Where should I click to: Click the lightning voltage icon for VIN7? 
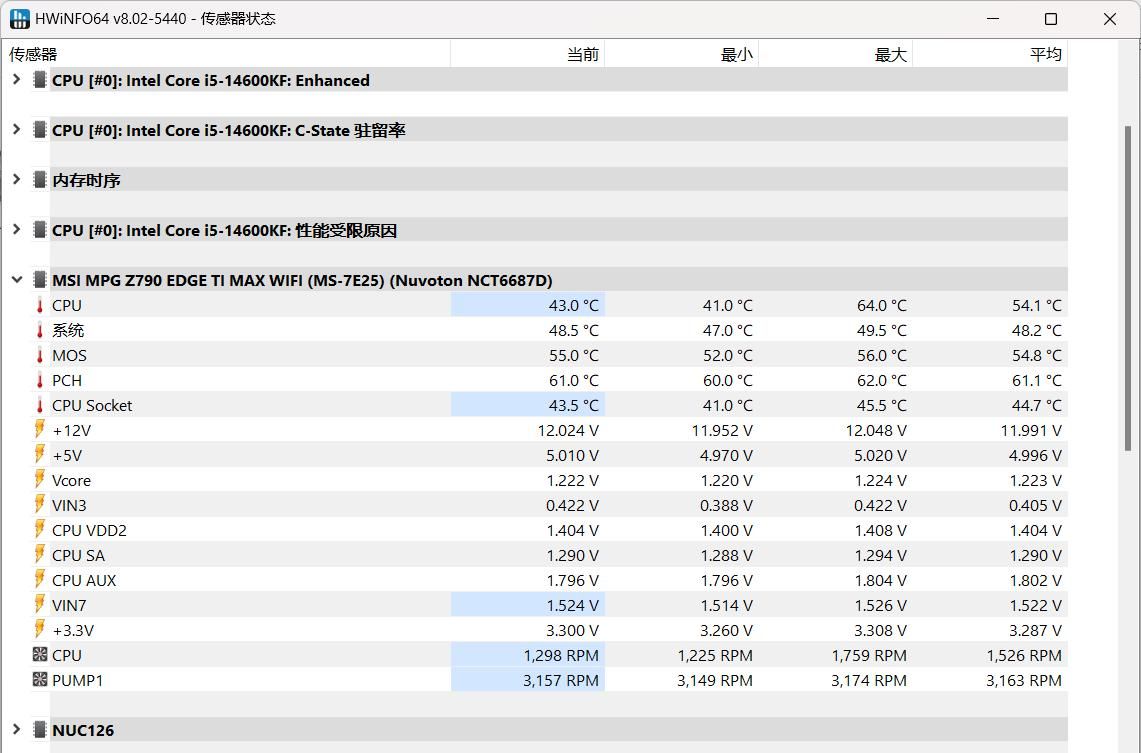[x=40, y=605]
